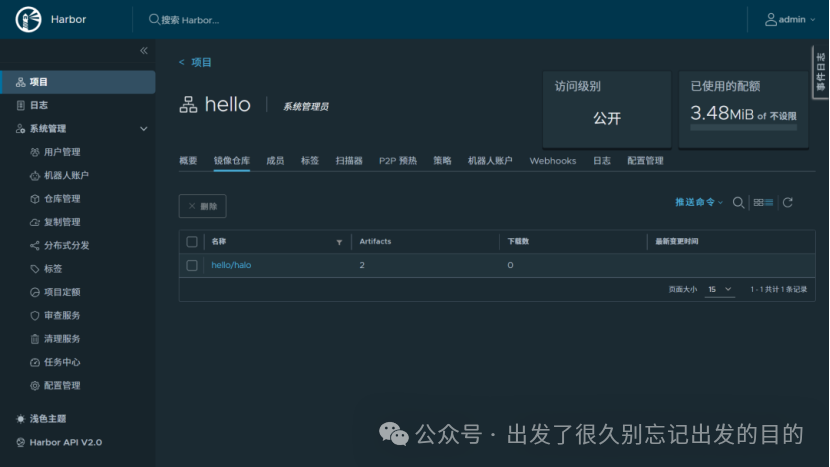Switch to the P2P 预热 tab
830x467 pixels.
[x=398, y=160]
